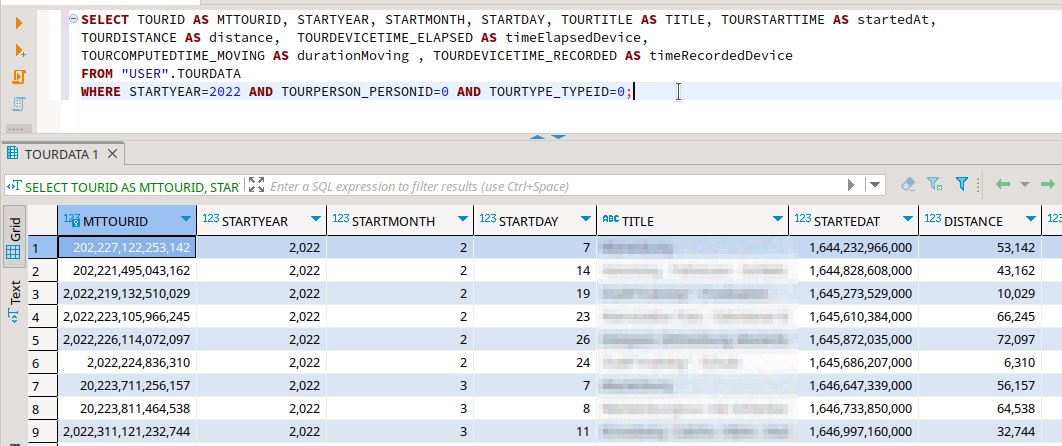Select cell 2,022,224,836,310
Screen dimensions: 1062x446
point(127,363)
